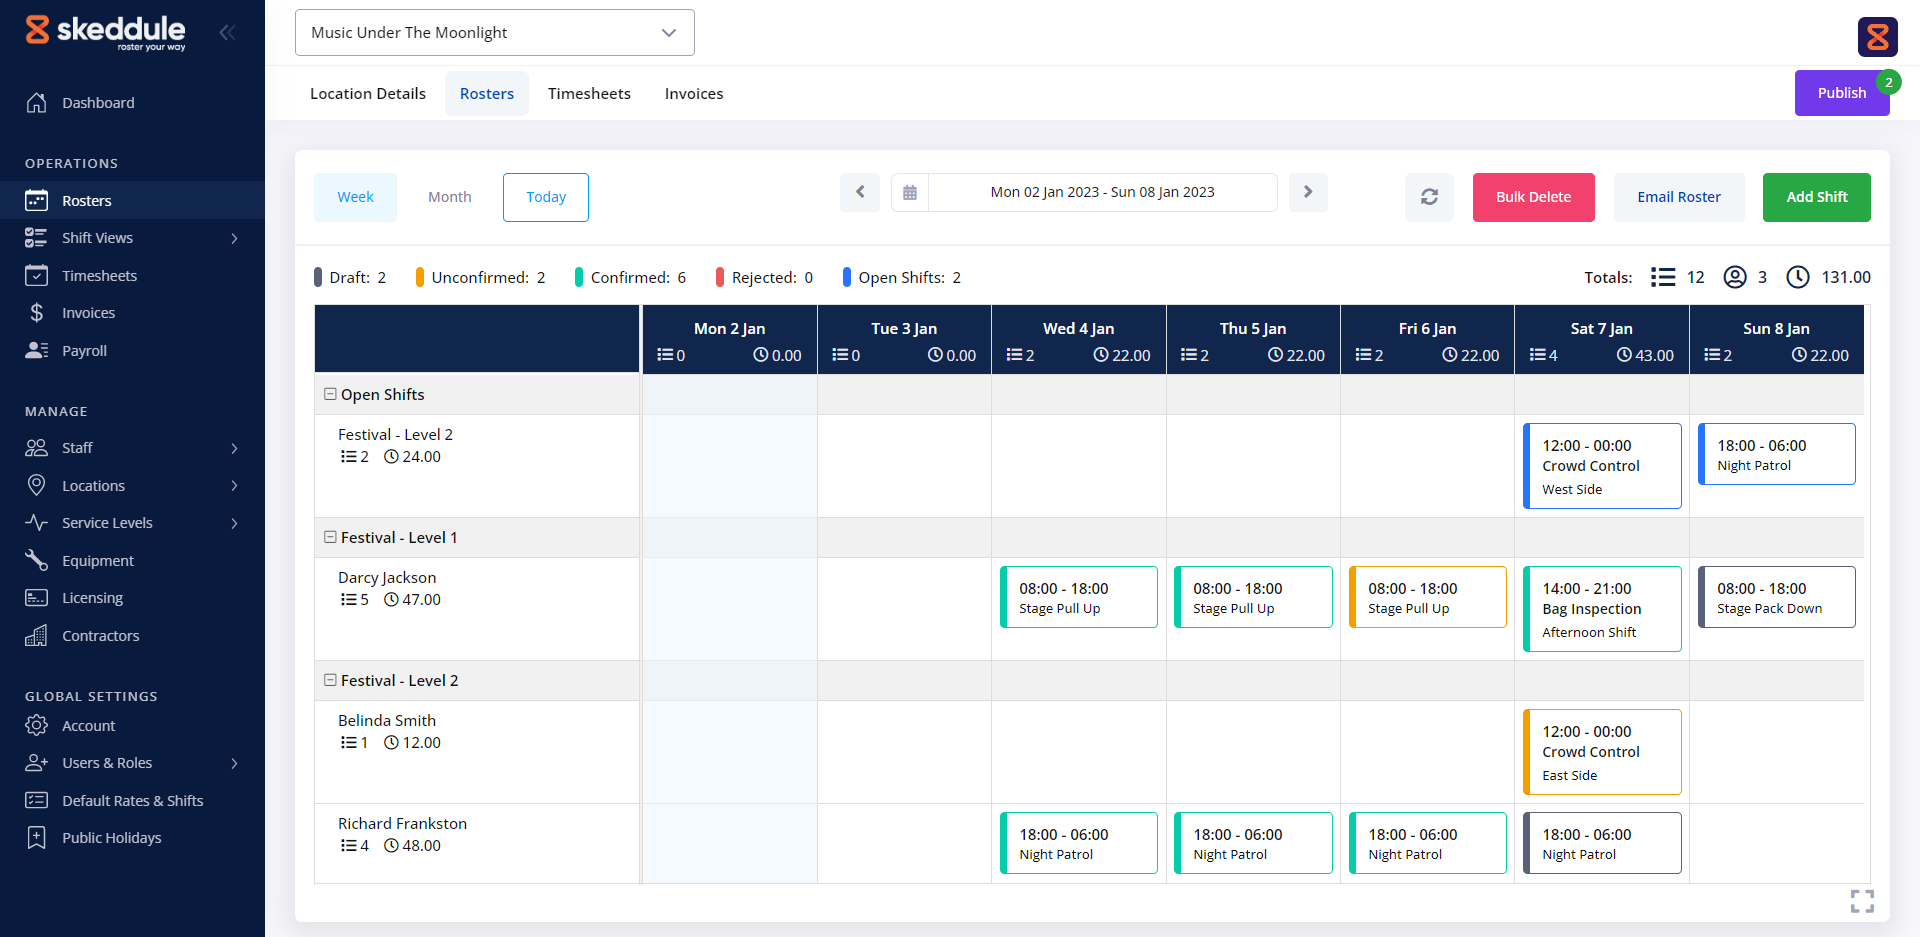The width and height of the screenshot is (1920, 937).
Task: Open Payroll from the sidebar
Action: pos(84,351)
